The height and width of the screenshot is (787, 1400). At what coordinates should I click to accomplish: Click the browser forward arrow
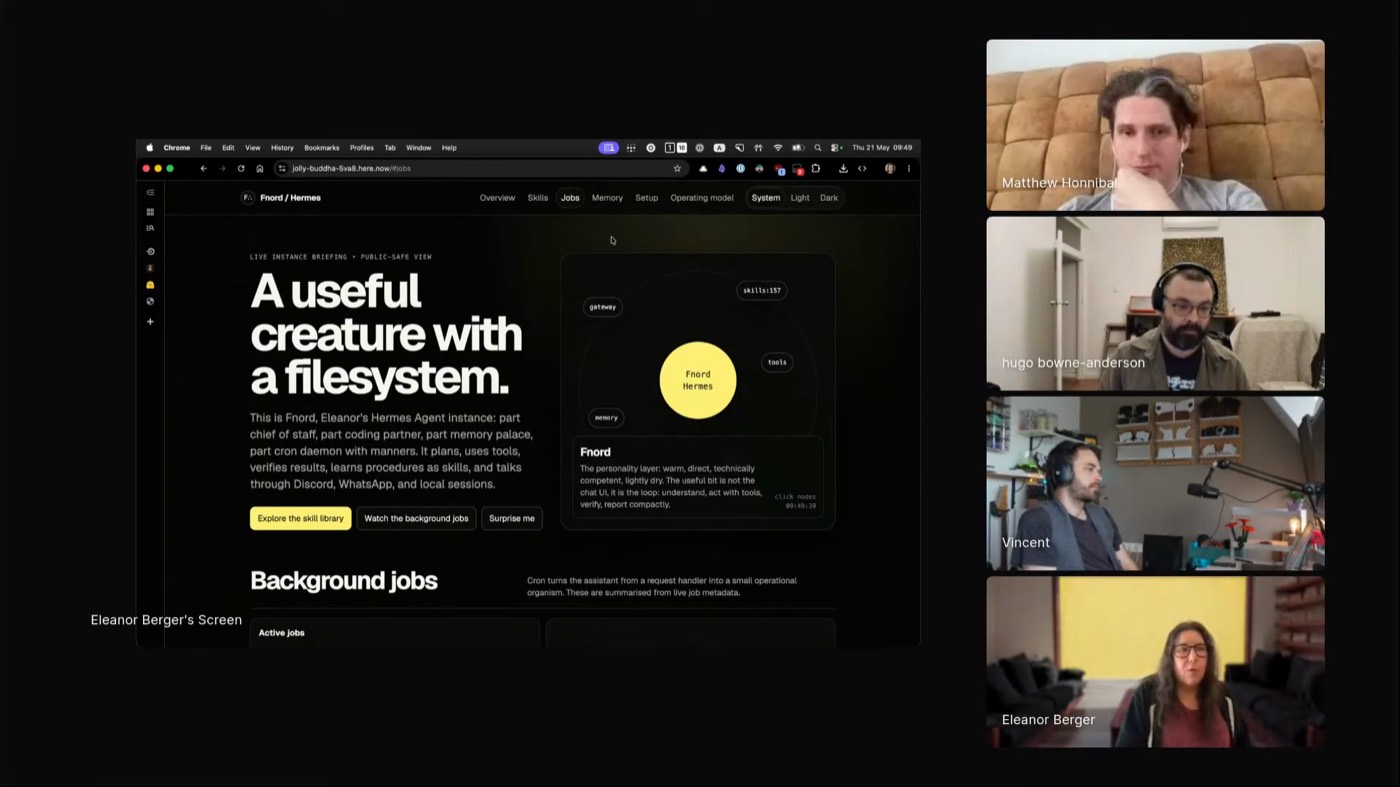click(x=222, y=169)
